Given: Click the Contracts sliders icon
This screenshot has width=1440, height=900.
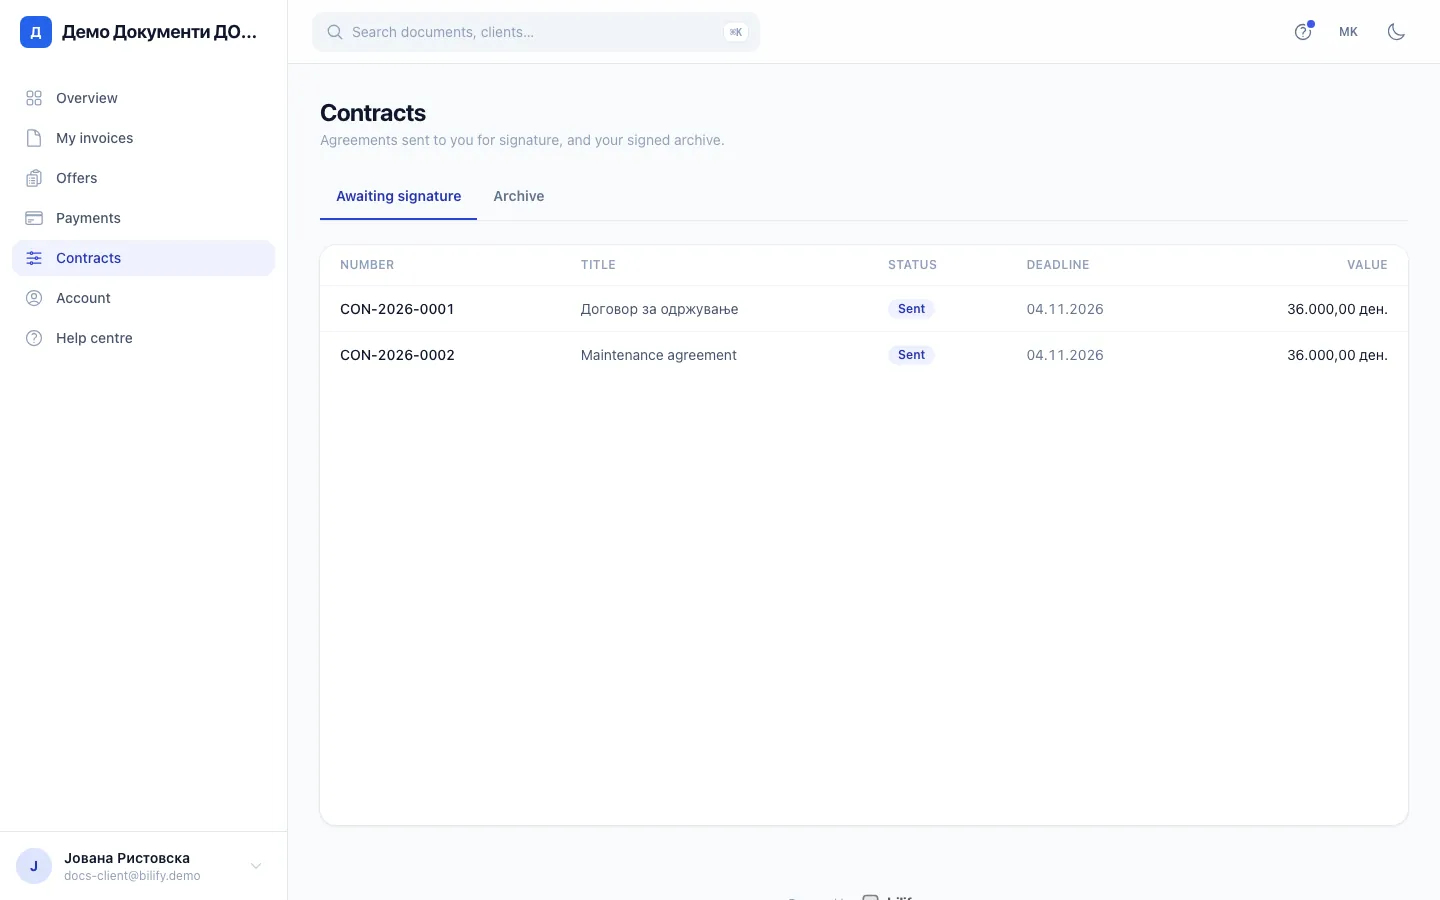Looking at the screenshot, I should [34, 258].
